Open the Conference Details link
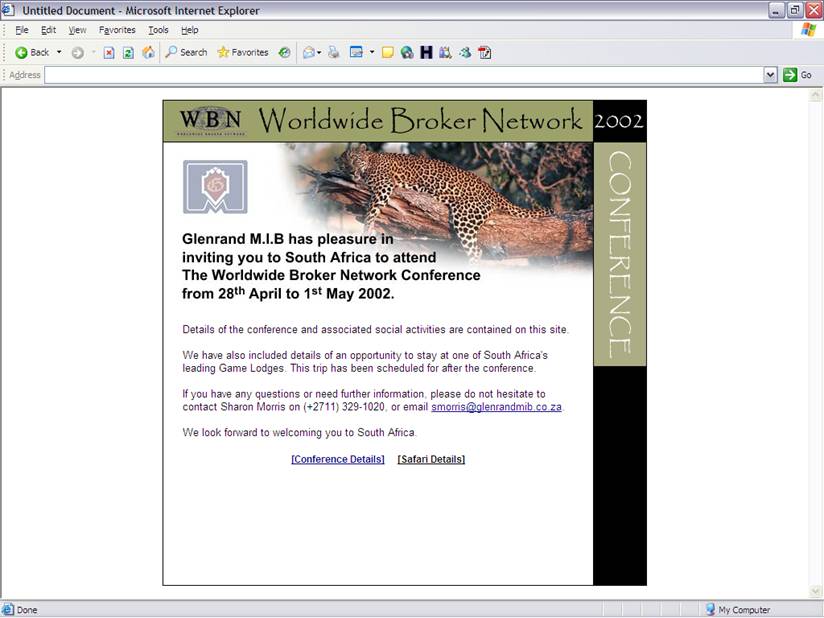The height and width of the screenshot is (618, 824). pyautogui.click(x=338, y=459)
